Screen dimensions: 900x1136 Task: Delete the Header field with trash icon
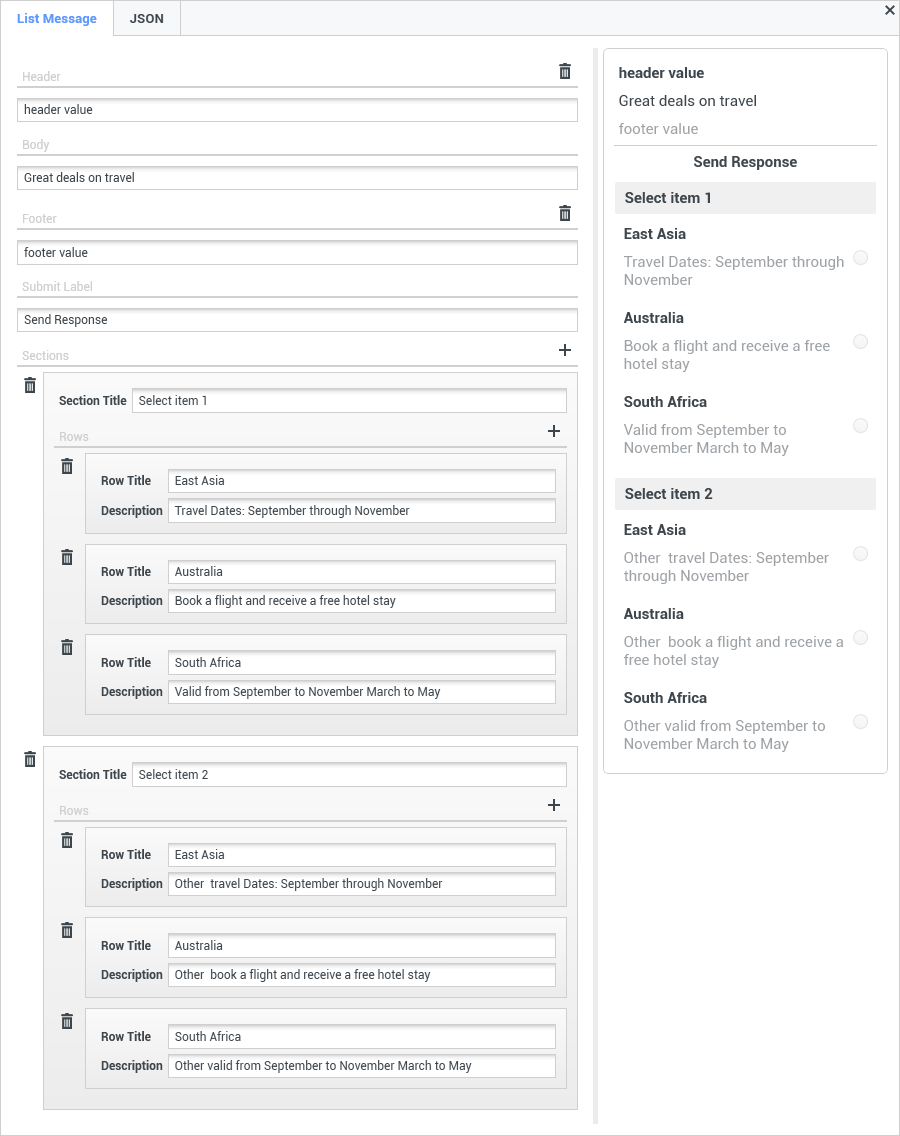[565, 71]
